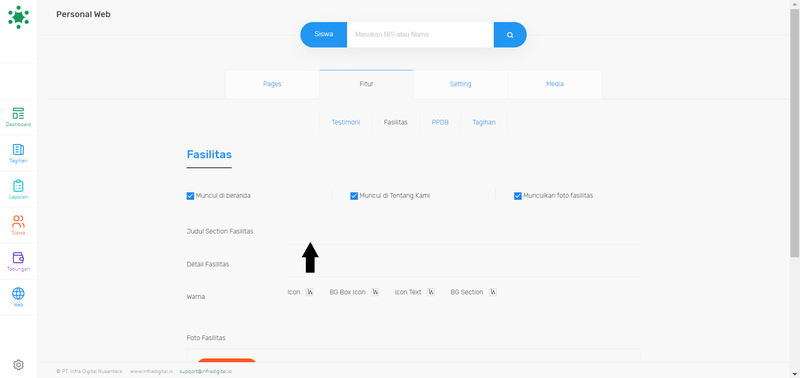Open the Icon Text color picker

(431, 292)
